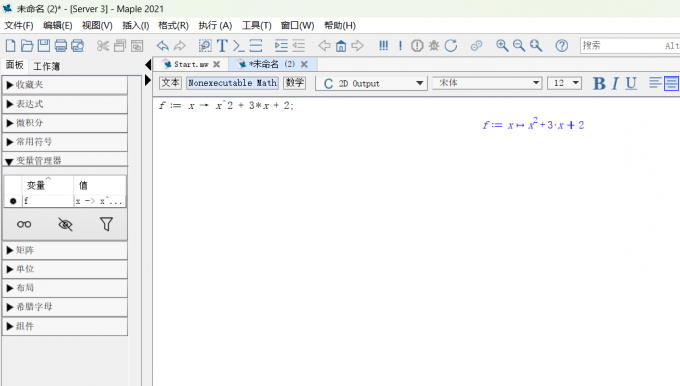Viewport: 680px width, 386px height.
Task: Open the 编辑(E) menu
Action: pos(58,26)
